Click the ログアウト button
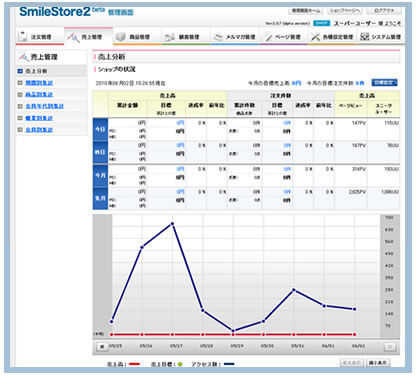The width and height of the screenshot is (417, 377). 384,11
